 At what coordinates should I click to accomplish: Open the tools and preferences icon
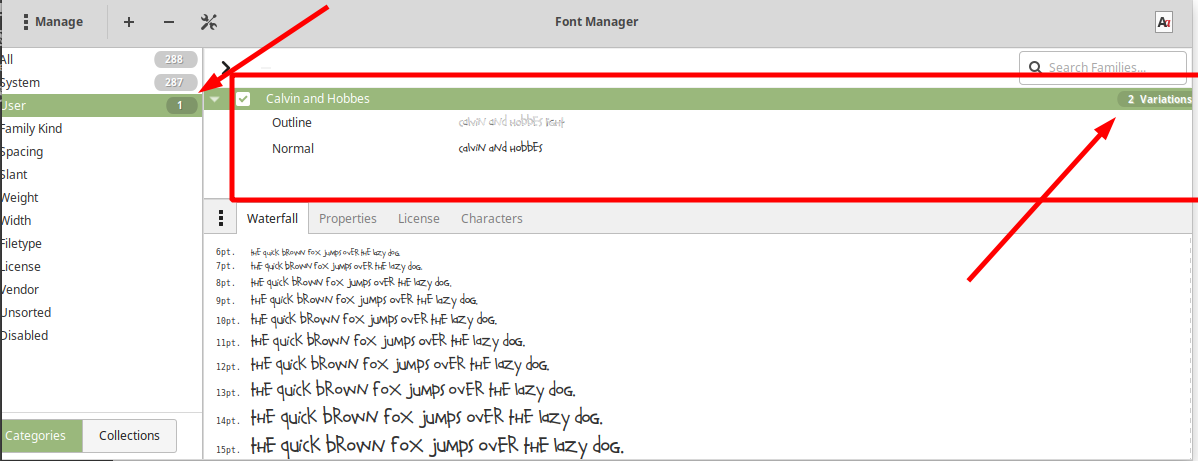(209, 22)
